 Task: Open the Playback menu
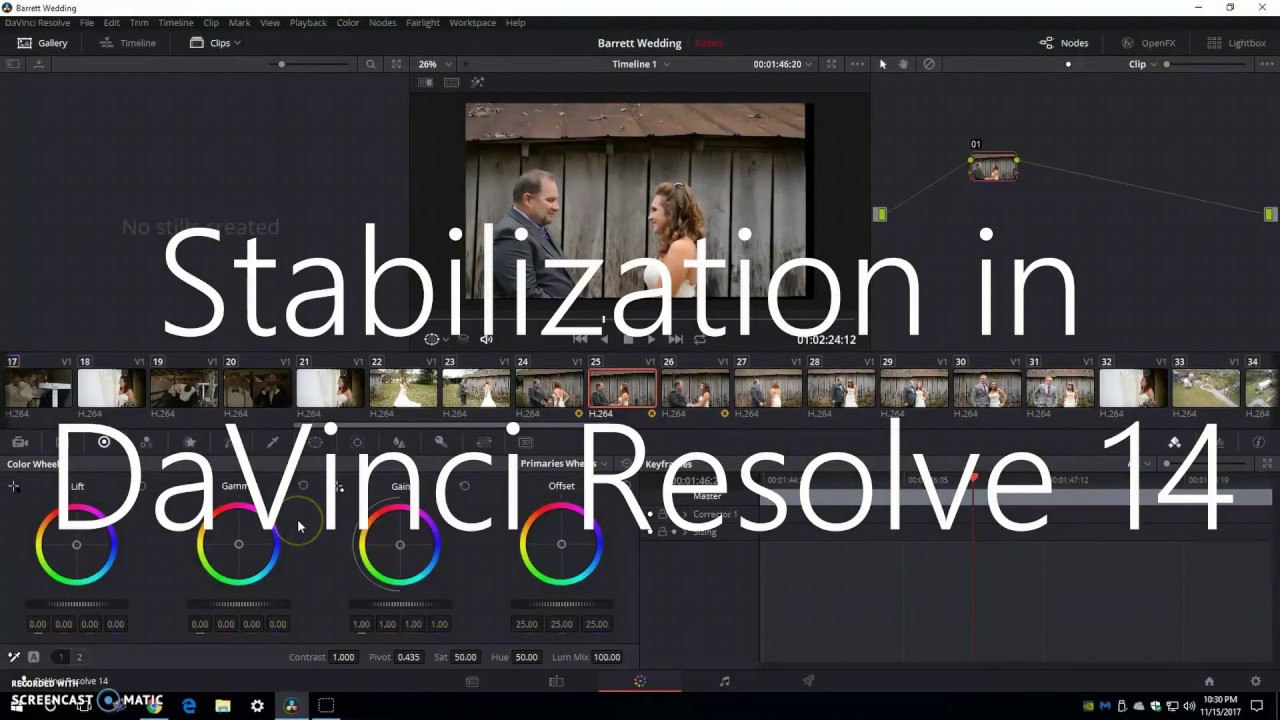click(x=308, y=22)
